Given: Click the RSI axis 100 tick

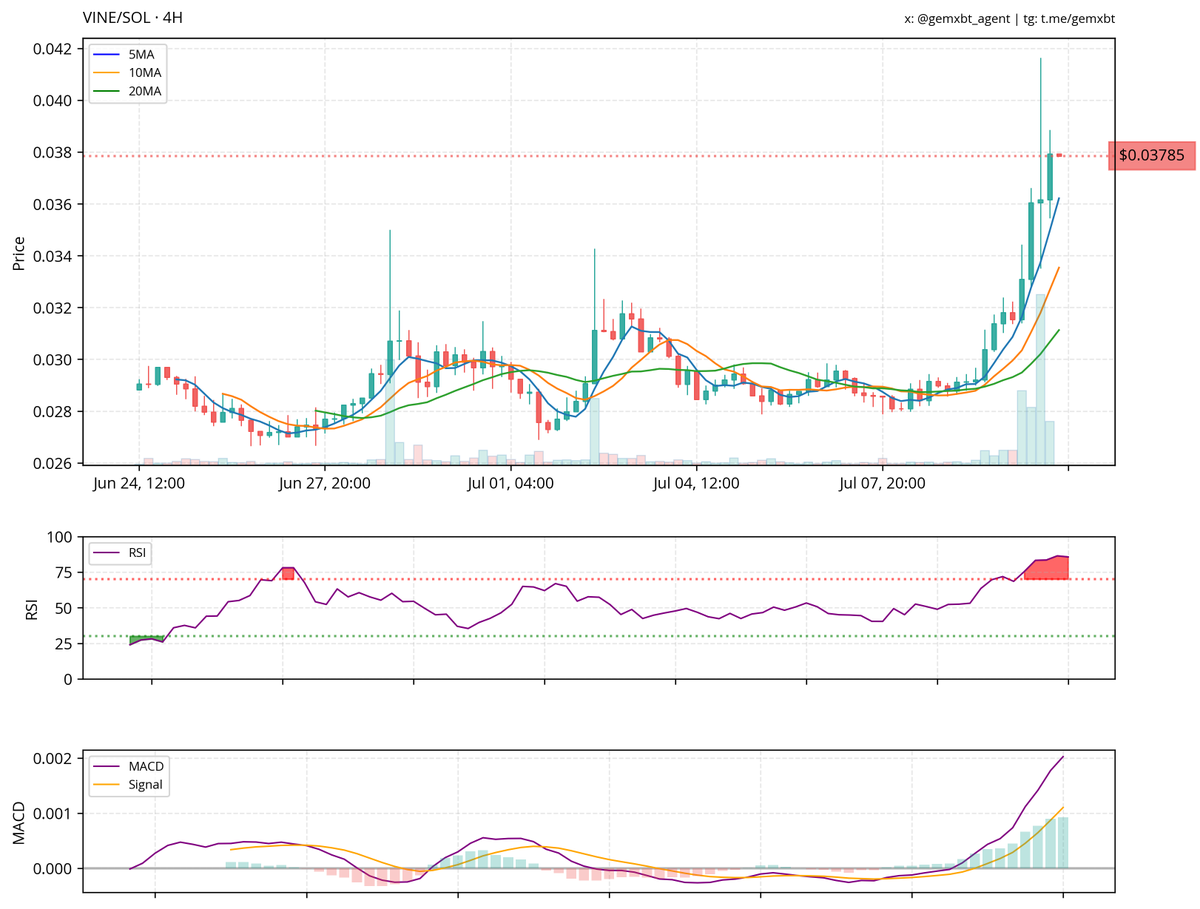Looking at the screenshot, I should [58, 538].
